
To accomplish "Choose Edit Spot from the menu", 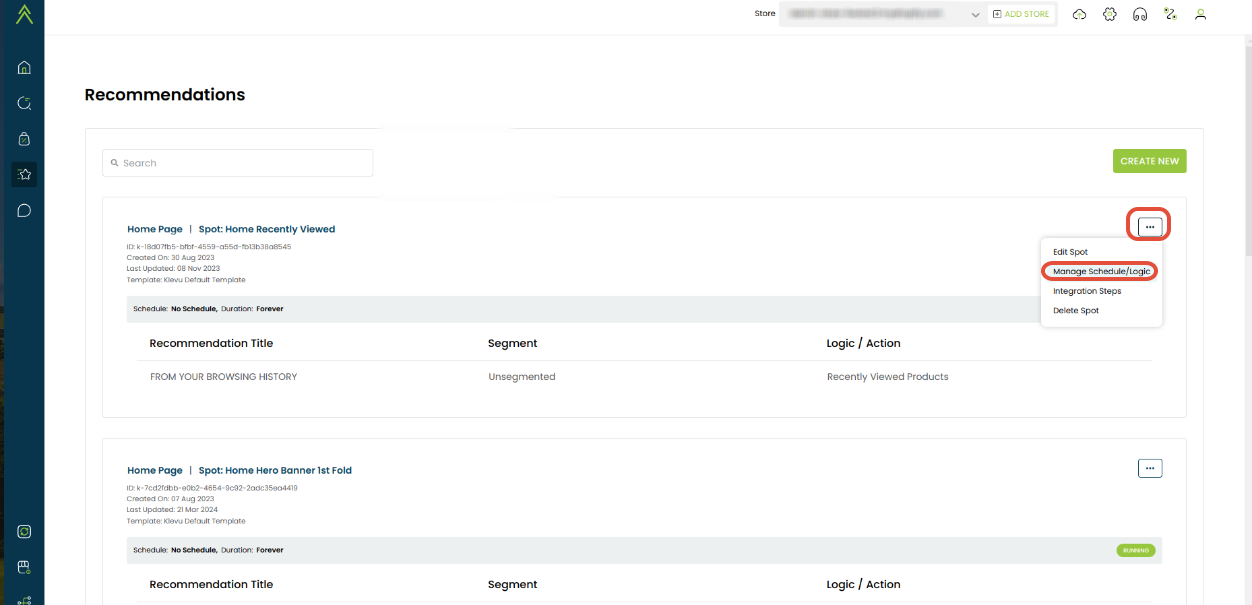I will pos(1070,252).
